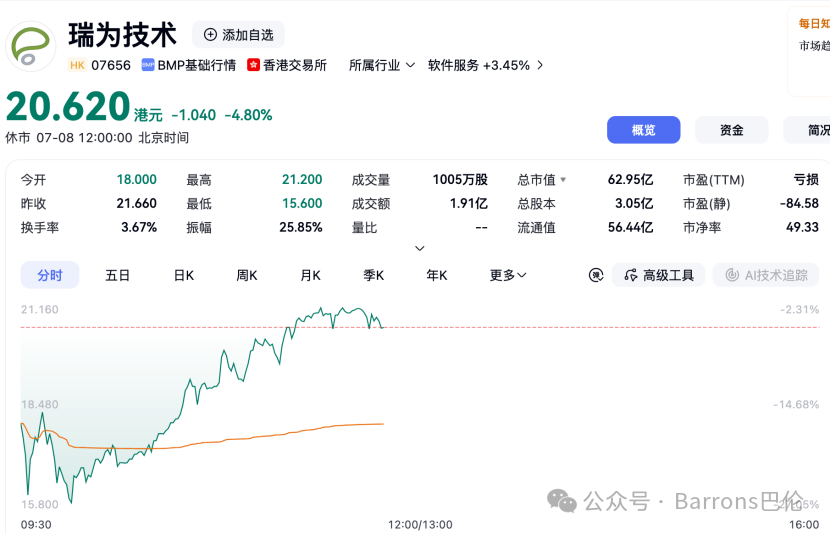Screen dimensions: 830x534
Task: Click the 流通值 value 56.44亿
Action: (630, 228)
